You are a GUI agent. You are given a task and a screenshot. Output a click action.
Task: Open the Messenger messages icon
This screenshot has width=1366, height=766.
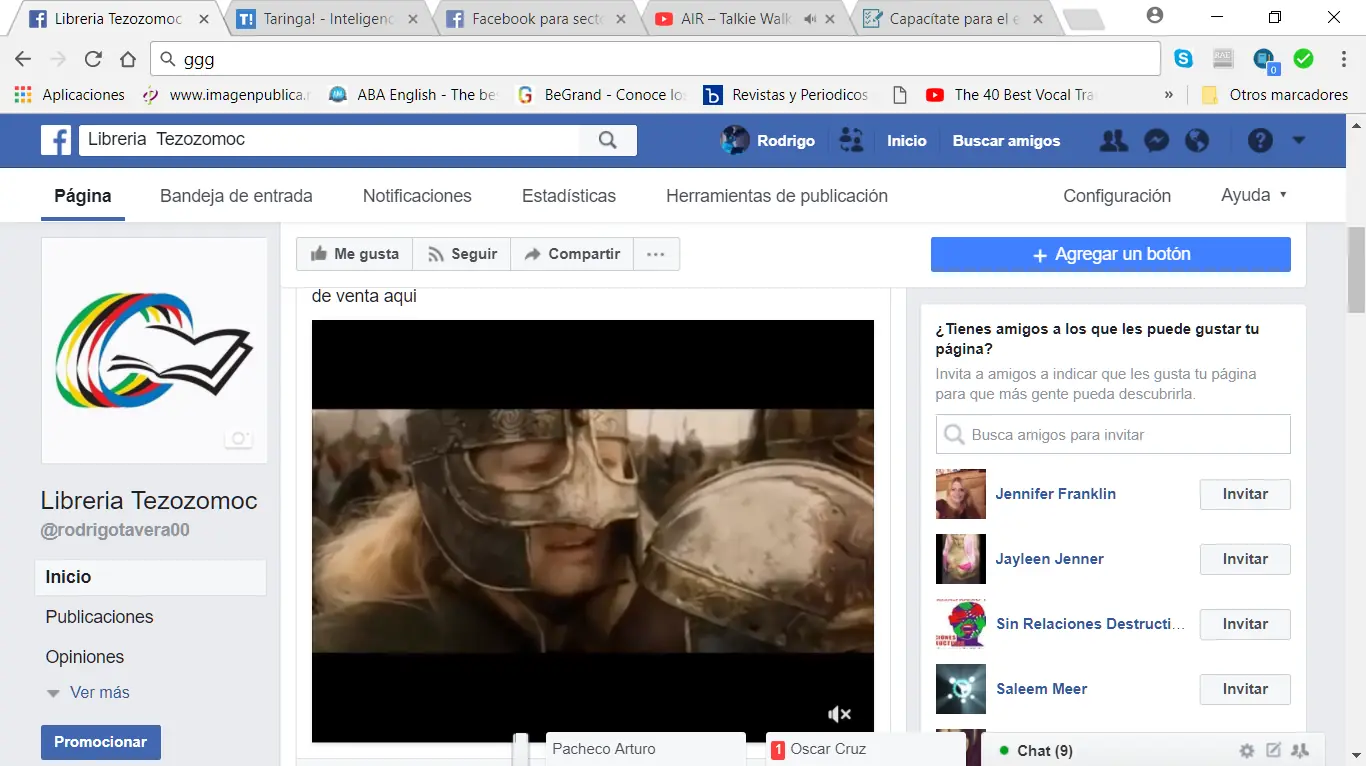coord(1157,141)
